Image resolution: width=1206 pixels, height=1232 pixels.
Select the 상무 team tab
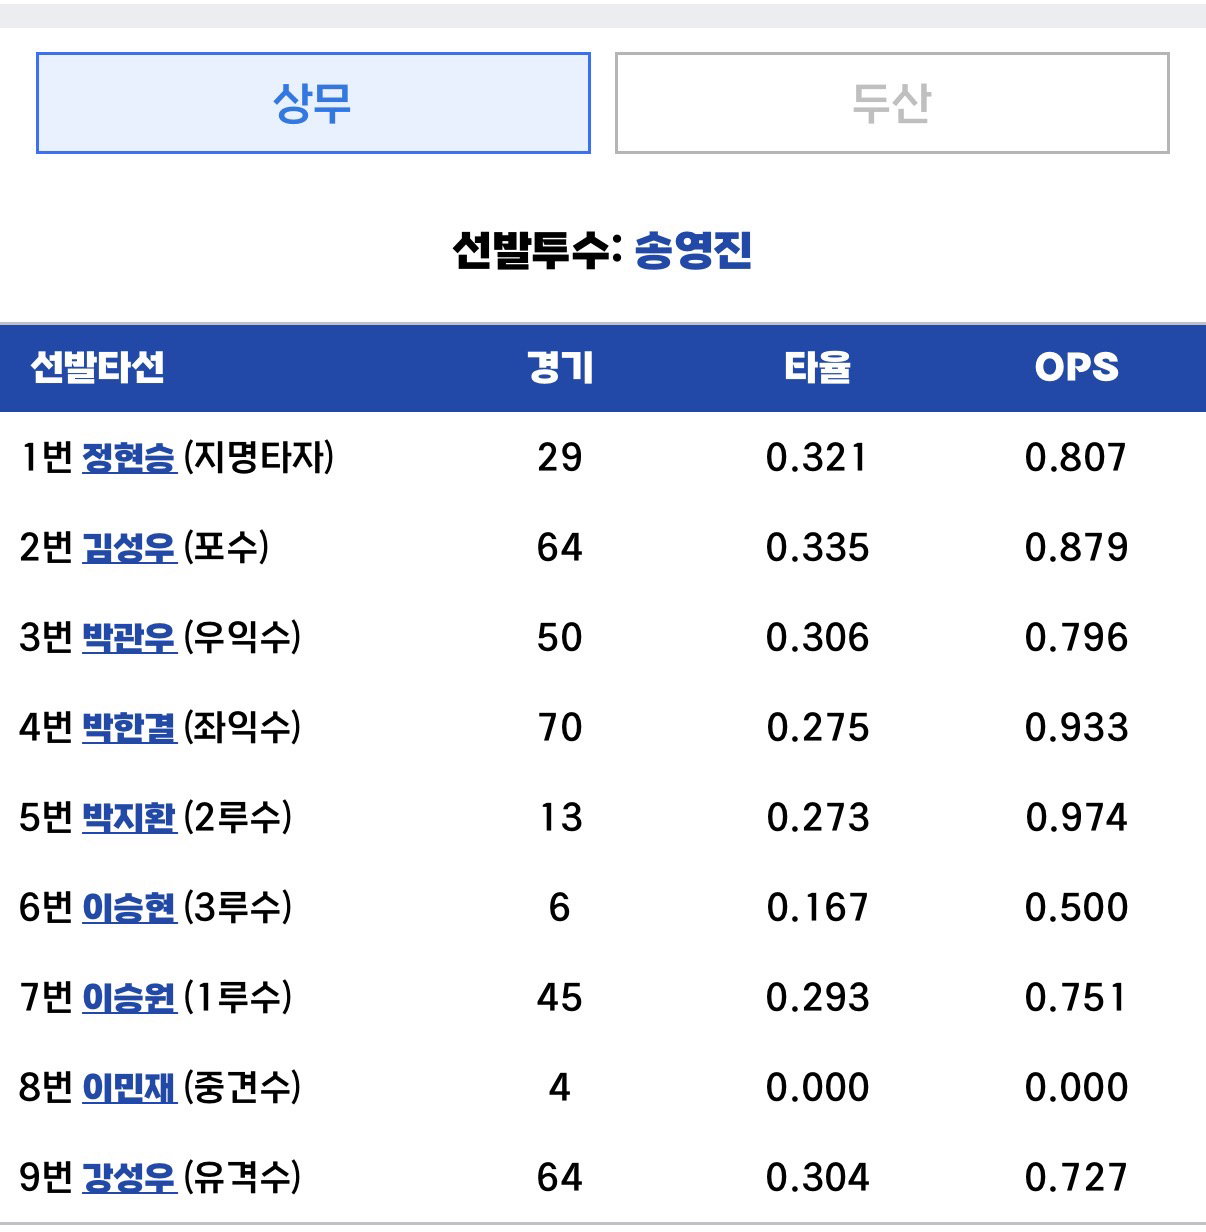pos(313,103)
